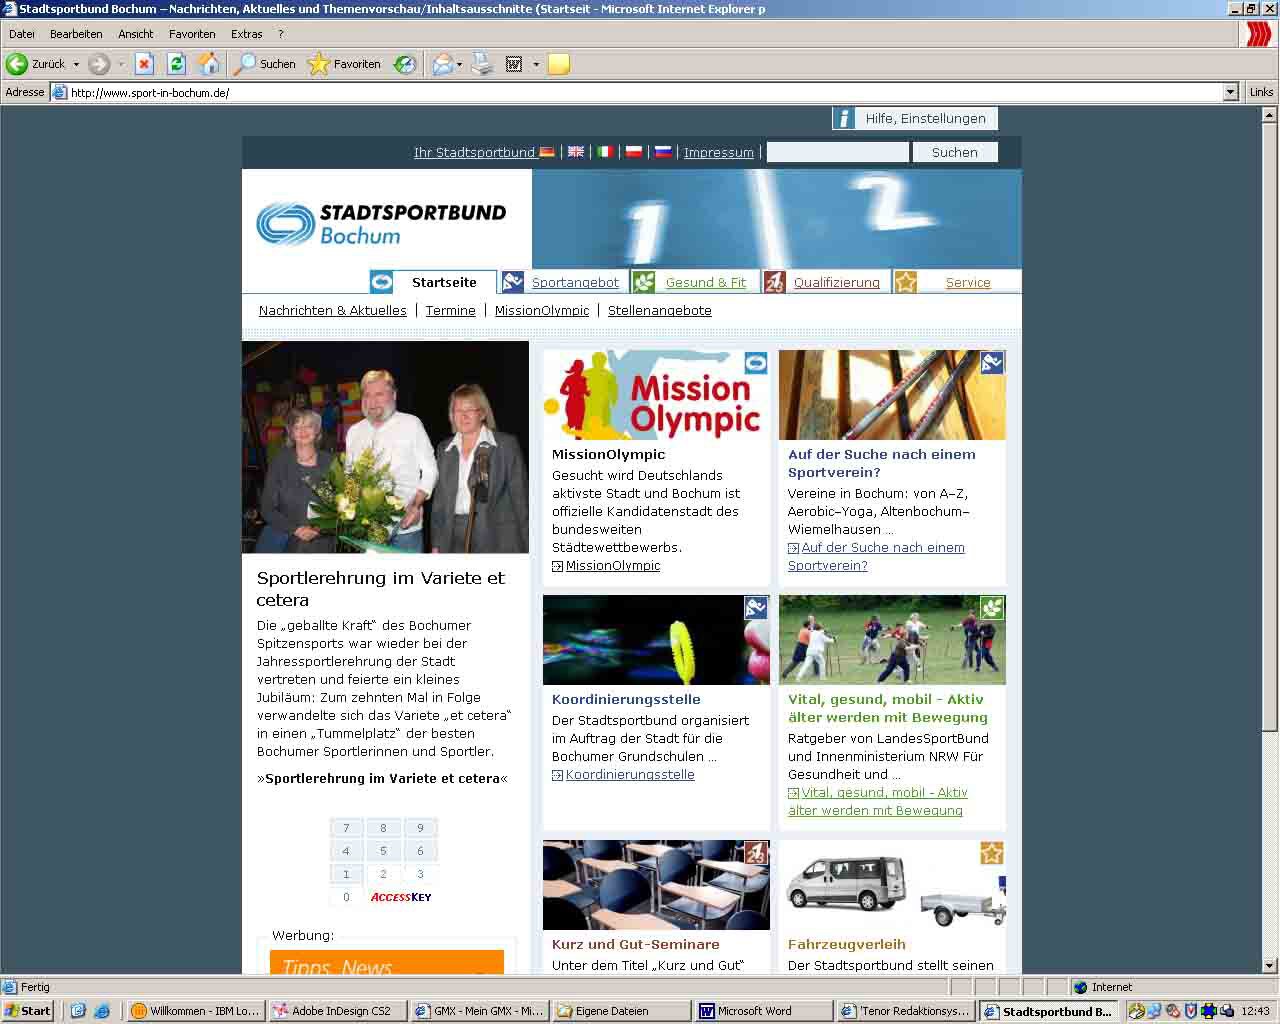The image size is (1280, 1024).
Task: Click the website search input field
Action: tap(838, 152)
